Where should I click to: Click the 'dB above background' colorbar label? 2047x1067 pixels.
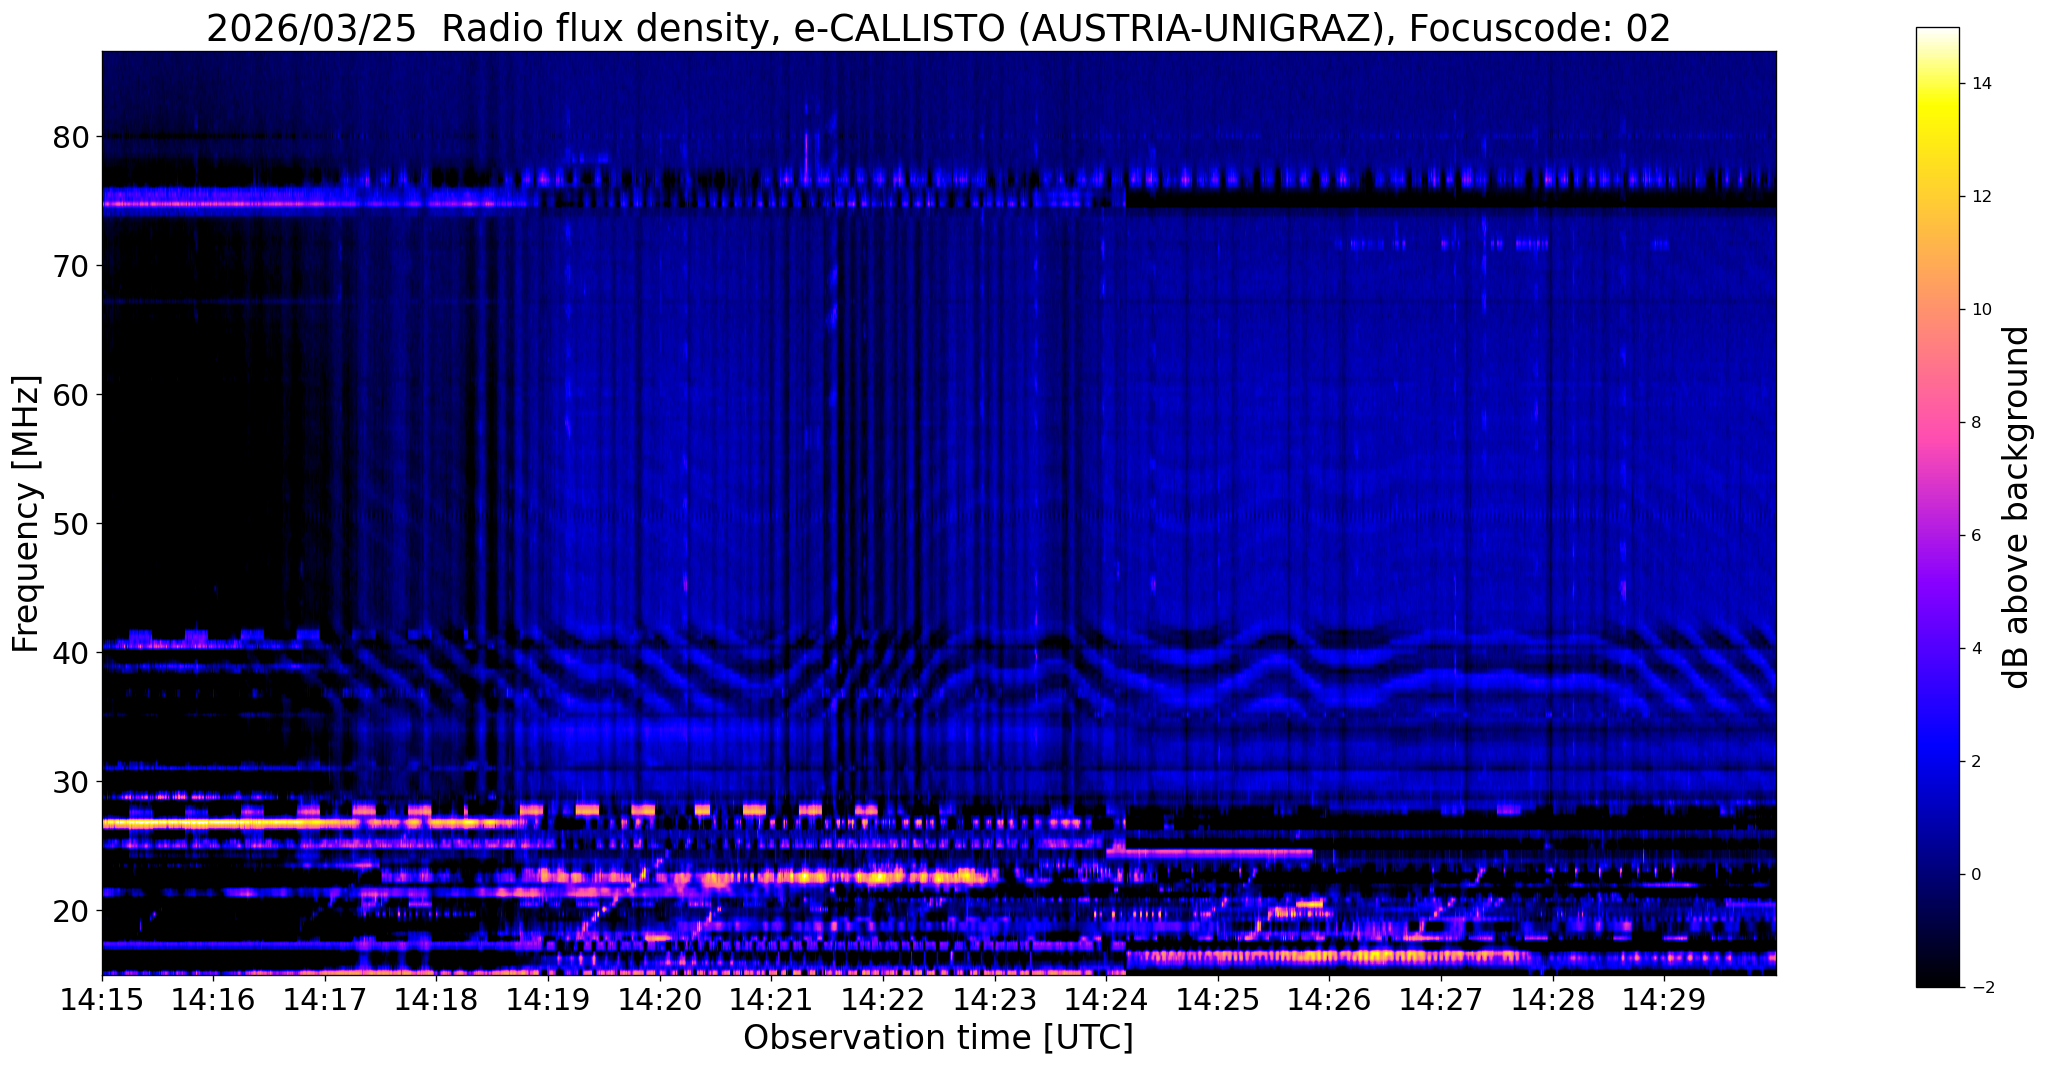2017,507
